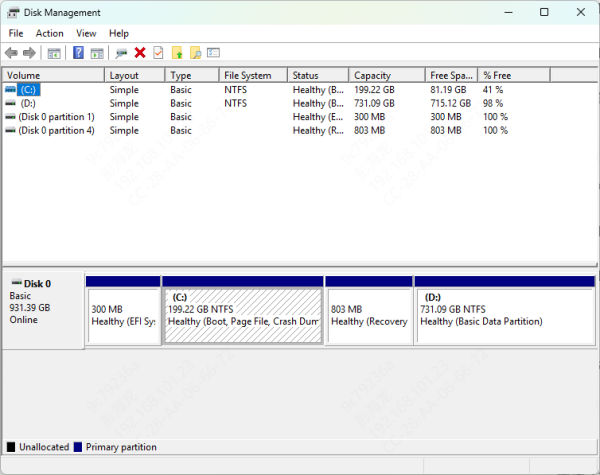Click the (C:) volume drive icon

coord(10,90)
